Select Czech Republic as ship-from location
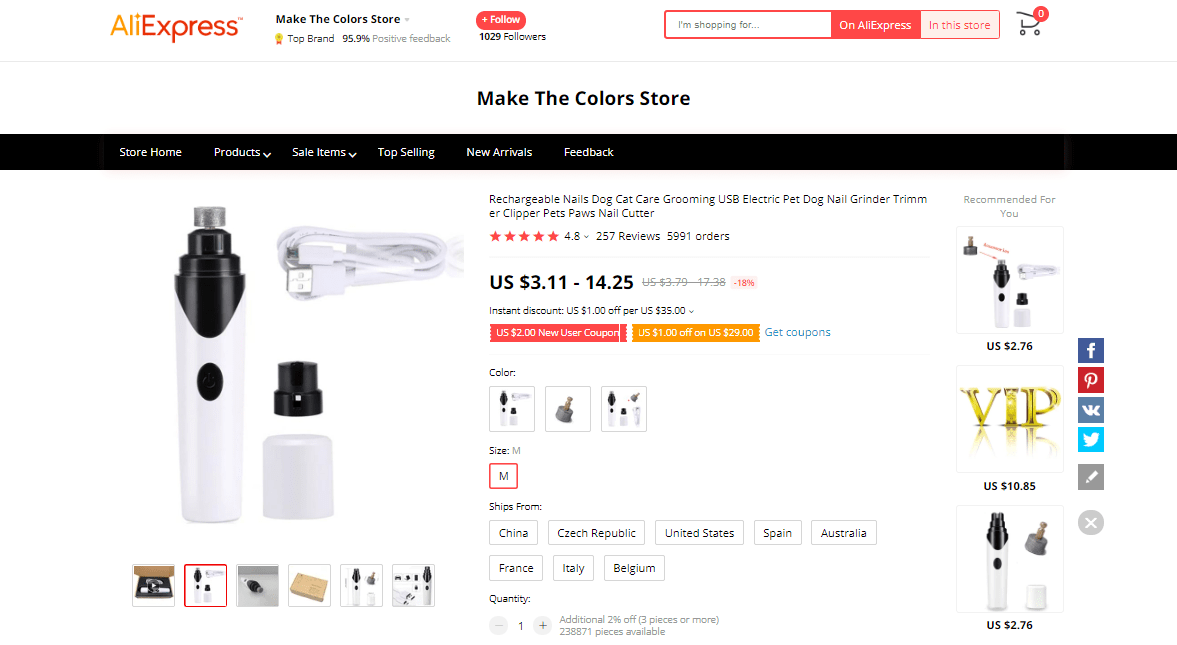Viewport: 1177px width, 645px height. pyautogui.click(x=597, y=533)
